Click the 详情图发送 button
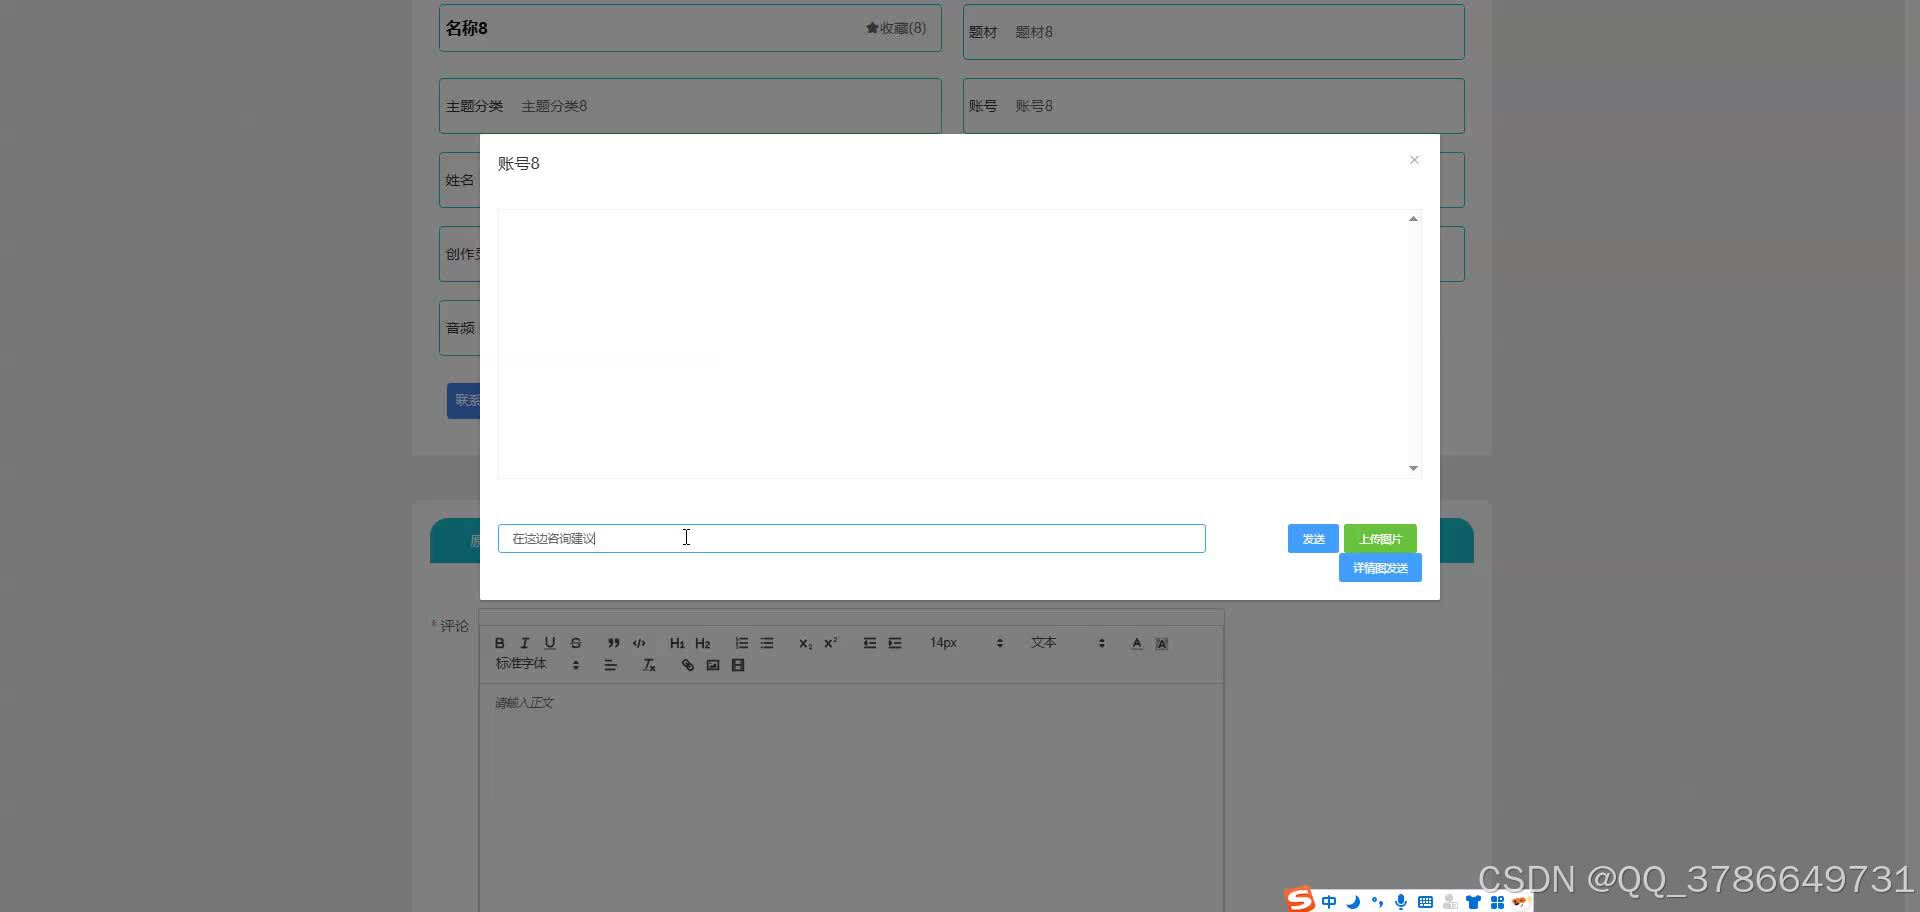This screenshot has width=1920, height=912. pyautogui.click(x=1380, y=567)
